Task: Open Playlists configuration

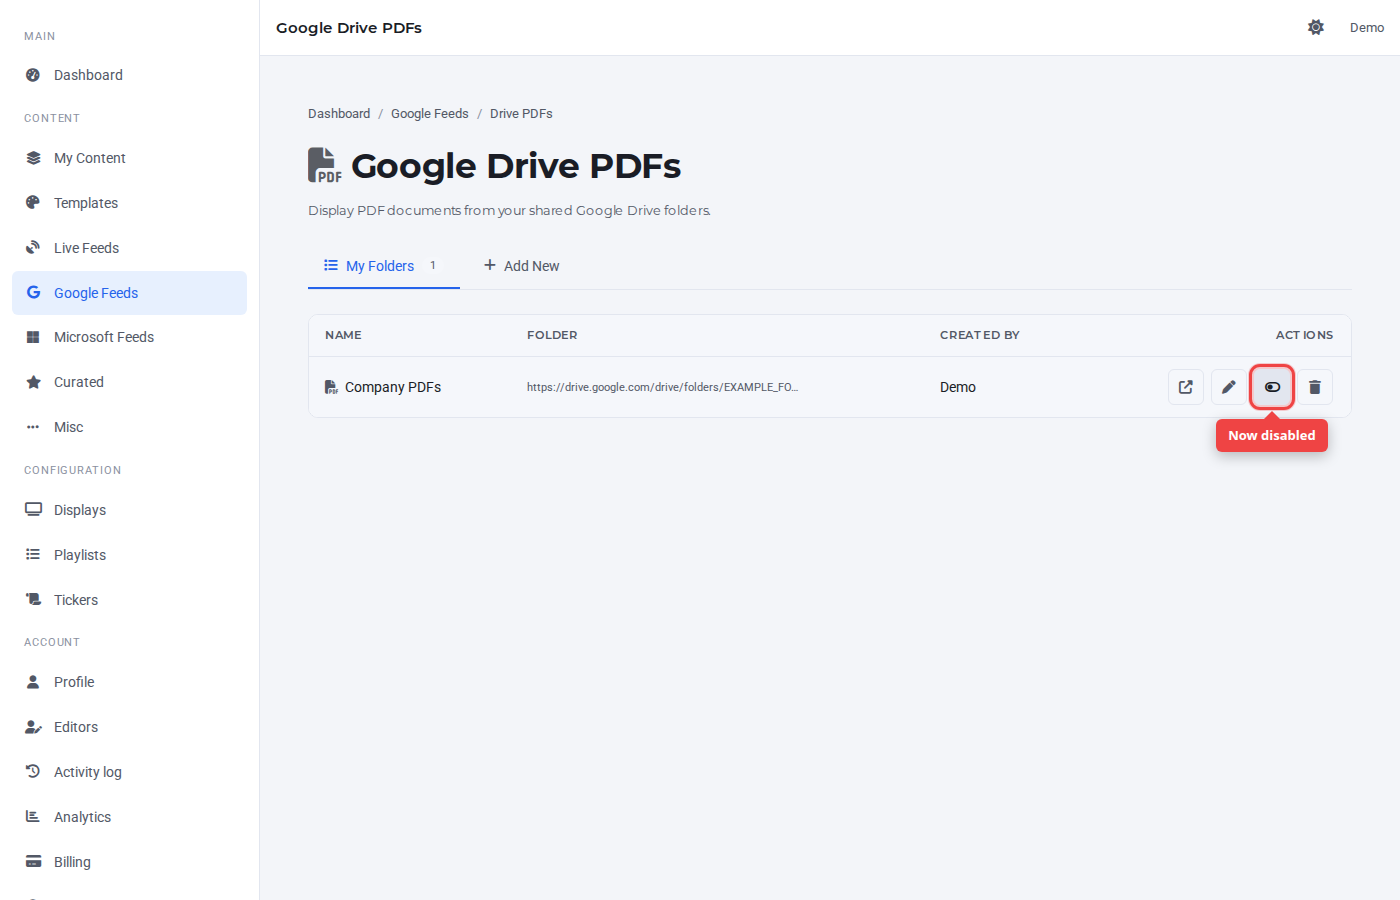Action: coord(130,555)
